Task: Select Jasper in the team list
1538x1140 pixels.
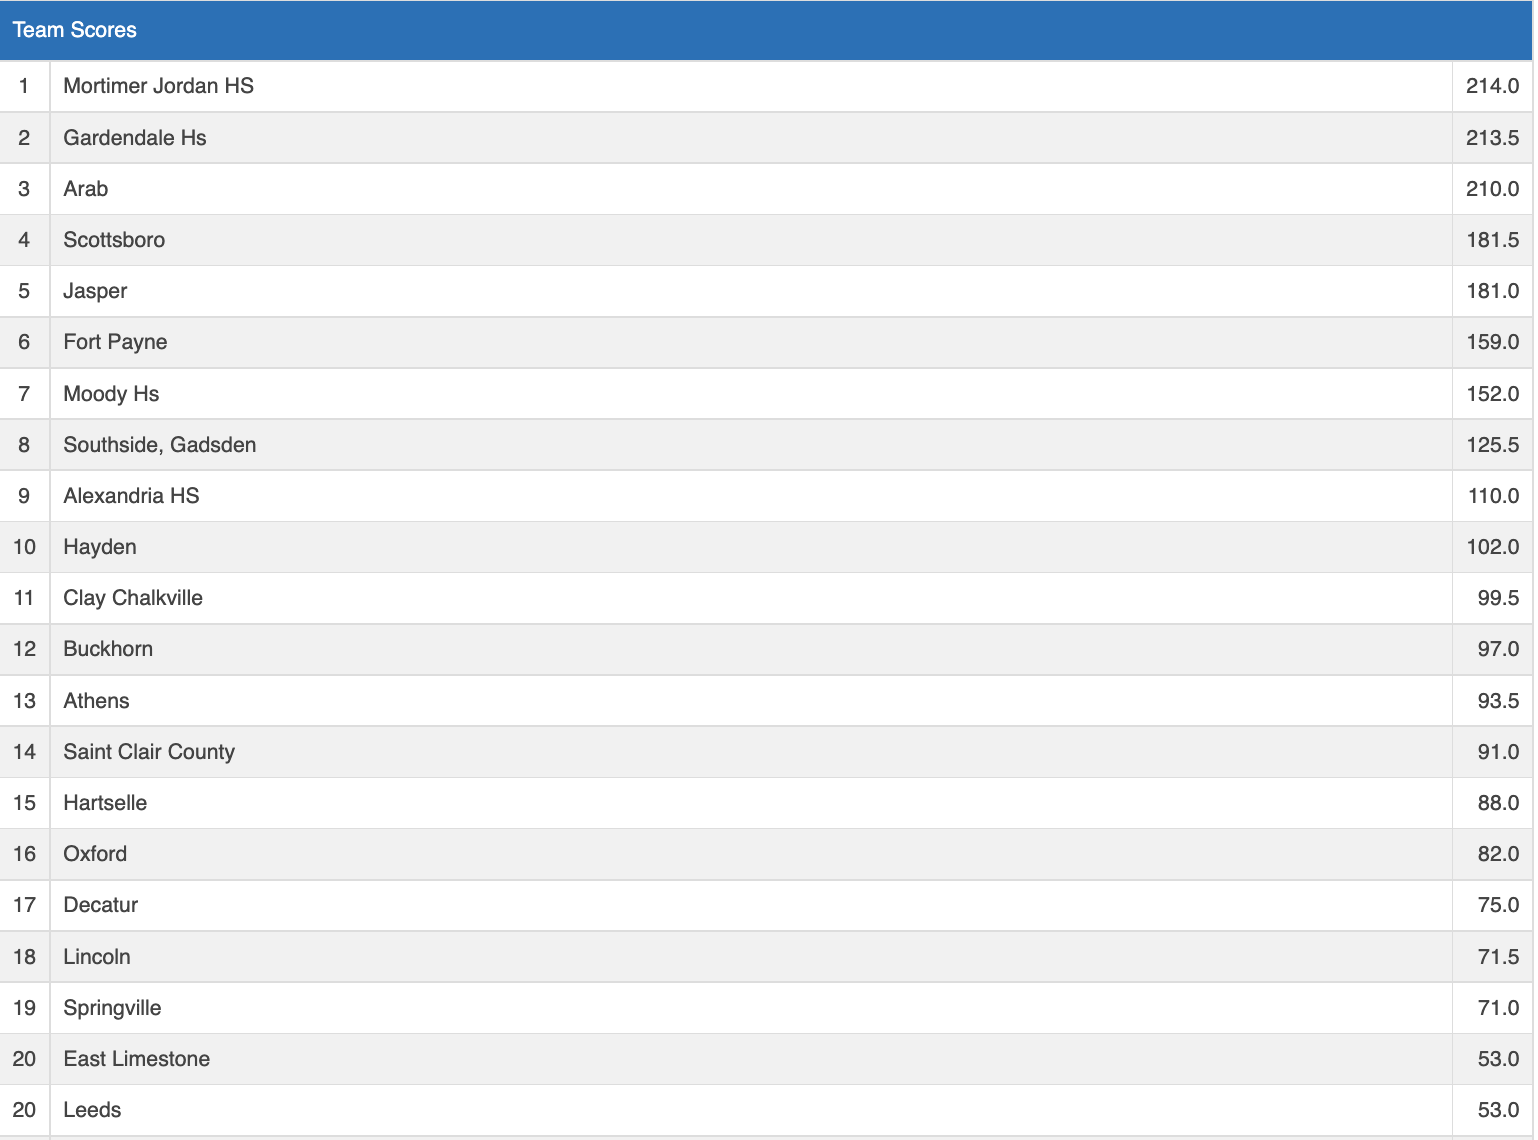Action: click(x=95, y=291)
